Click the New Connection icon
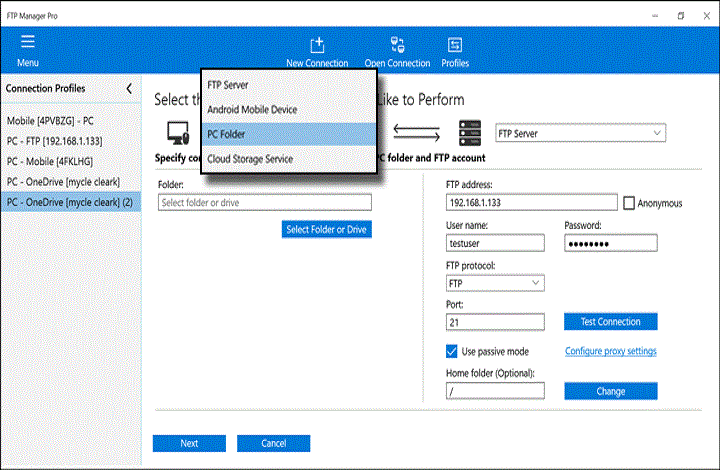Screen dimensions: 720x470 tap(317, 45)
